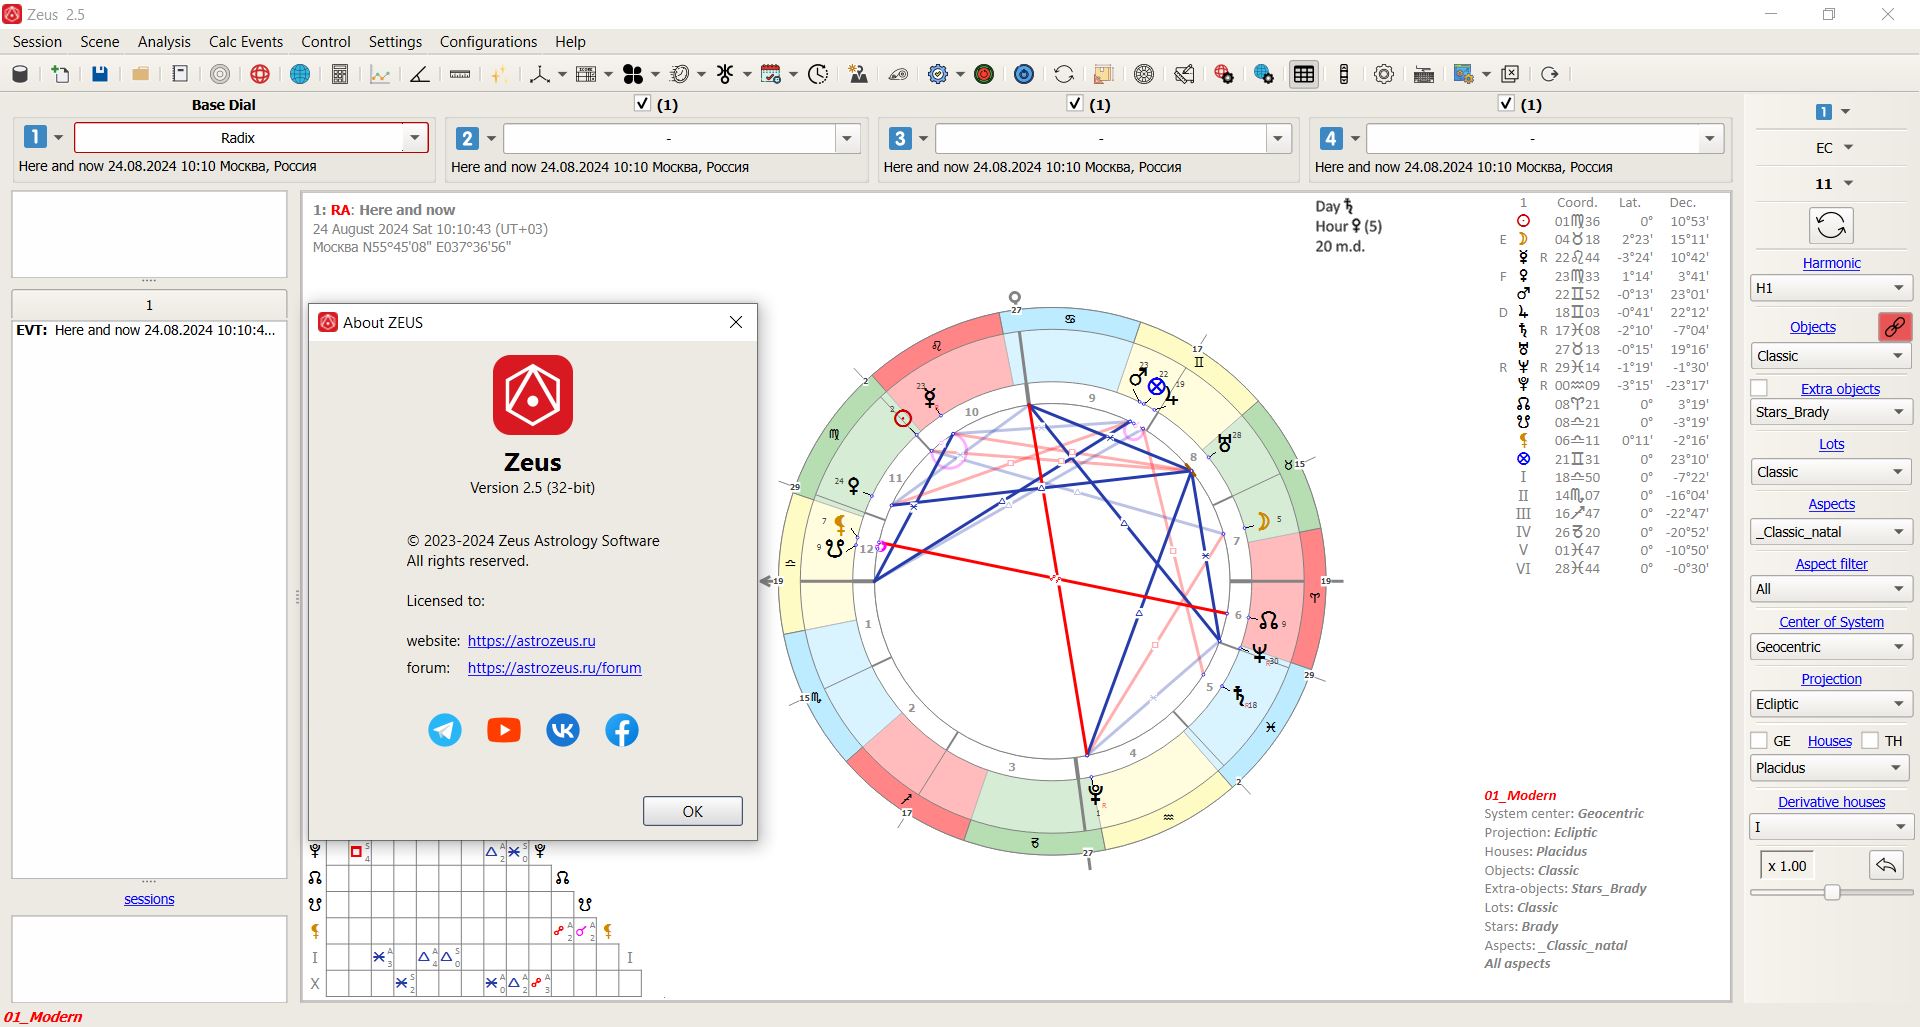Click the ruler toolbar icon
The image size is (1920, 1027).
(x=460, y=74)
